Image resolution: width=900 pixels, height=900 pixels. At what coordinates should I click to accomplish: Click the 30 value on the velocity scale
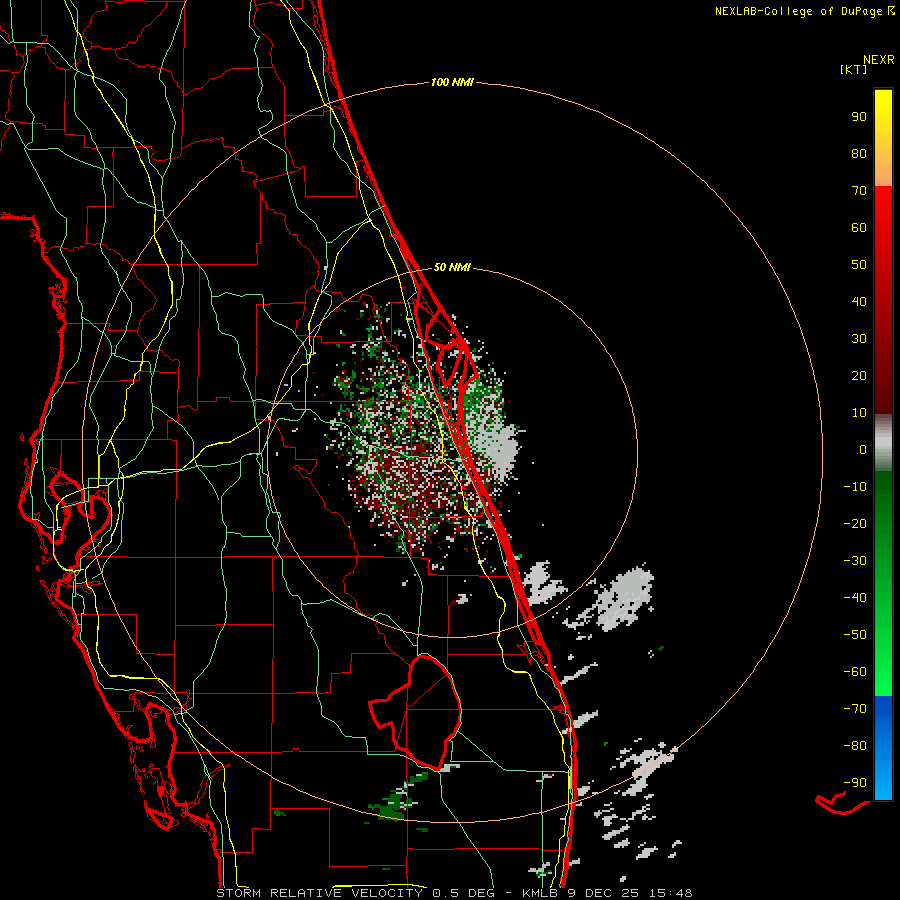pyautogui.click(x=859, y=339)
